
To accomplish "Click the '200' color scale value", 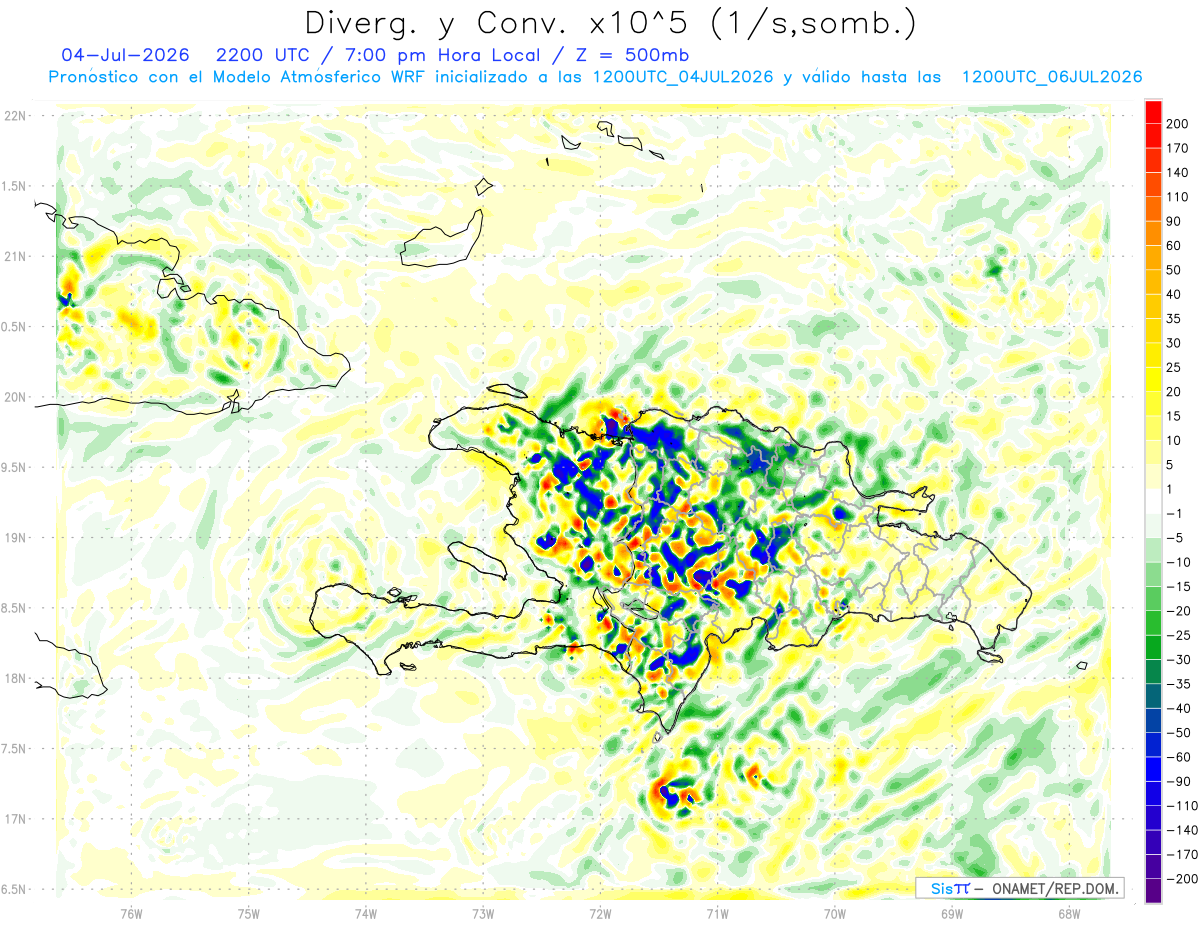I will 1178,124.
